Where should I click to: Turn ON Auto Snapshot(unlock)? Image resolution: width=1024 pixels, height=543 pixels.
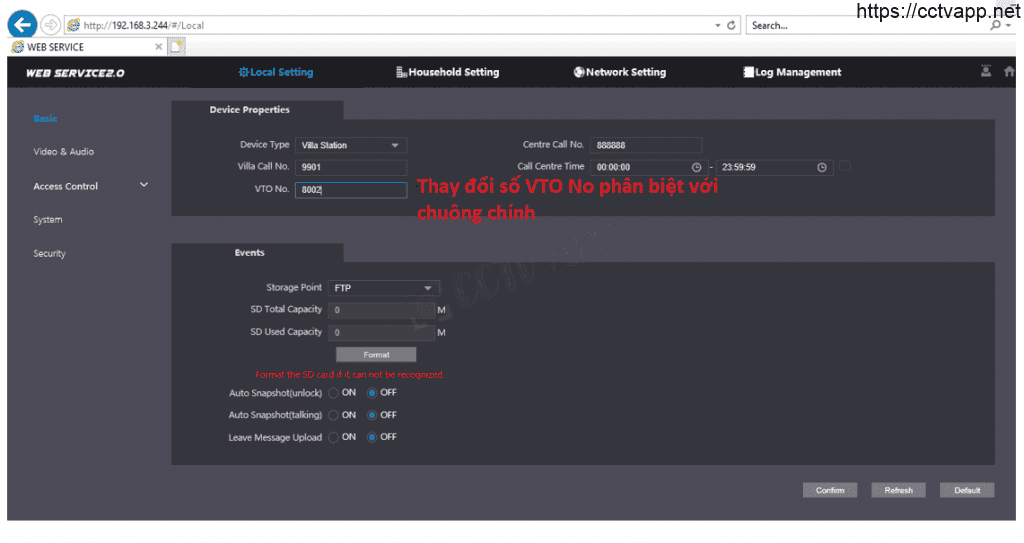(x=334, y=393)
